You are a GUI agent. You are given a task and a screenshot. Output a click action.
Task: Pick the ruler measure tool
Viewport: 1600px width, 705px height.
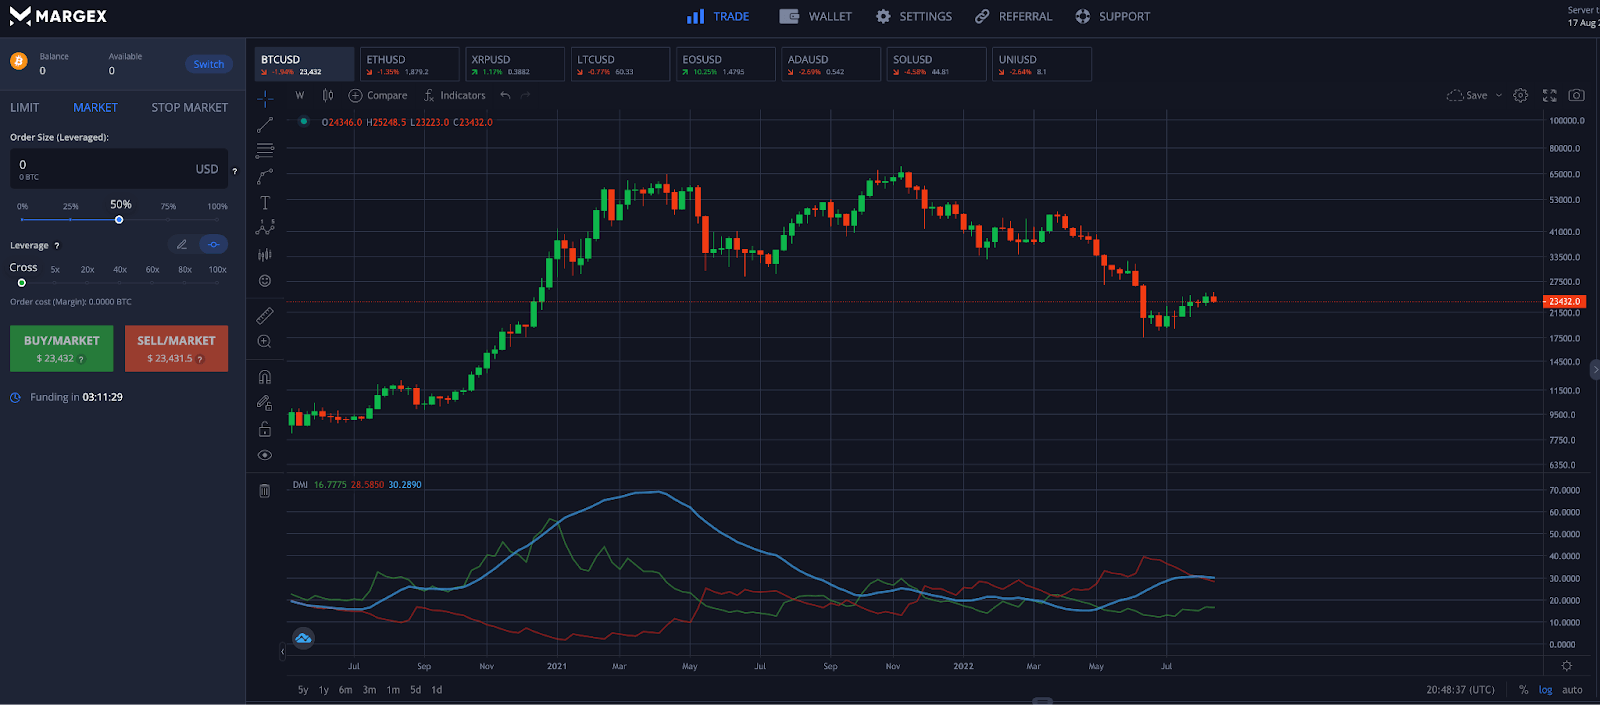[x=265, y=316]
